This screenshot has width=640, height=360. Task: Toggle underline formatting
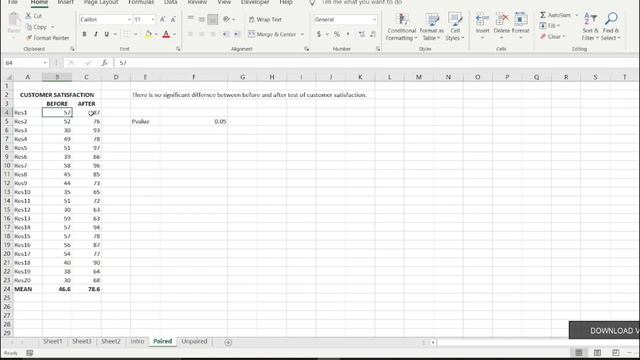coord(107,34)
